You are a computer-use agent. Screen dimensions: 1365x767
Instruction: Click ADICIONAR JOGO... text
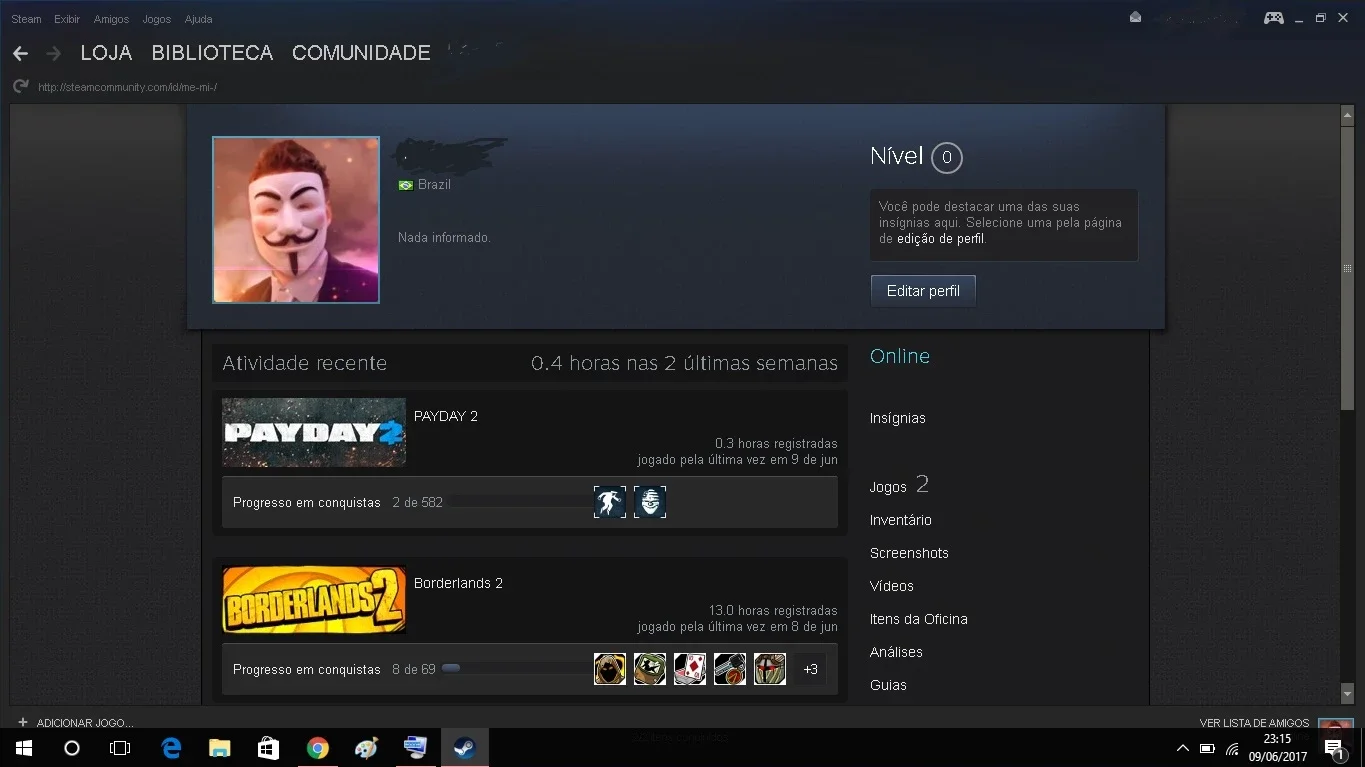pos(85,723)
